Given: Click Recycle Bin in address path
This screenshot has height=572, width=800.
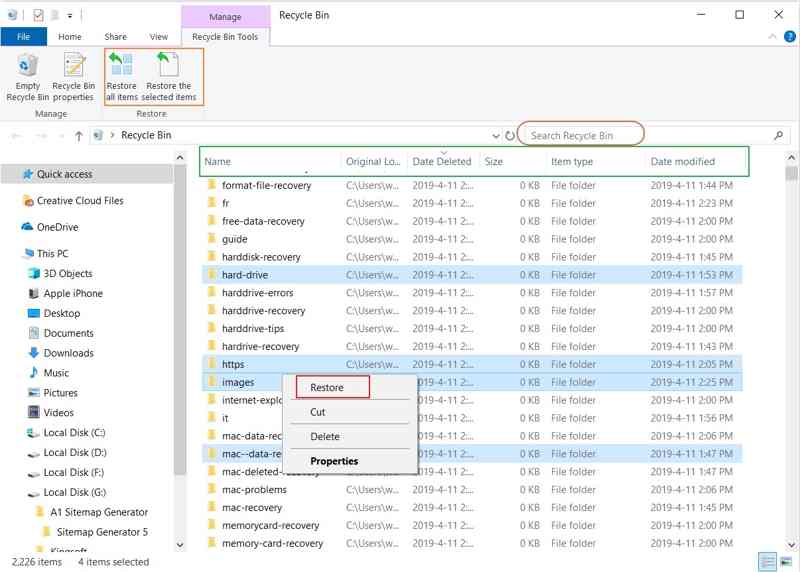Looking at the screenshot, I should point(146,135).
